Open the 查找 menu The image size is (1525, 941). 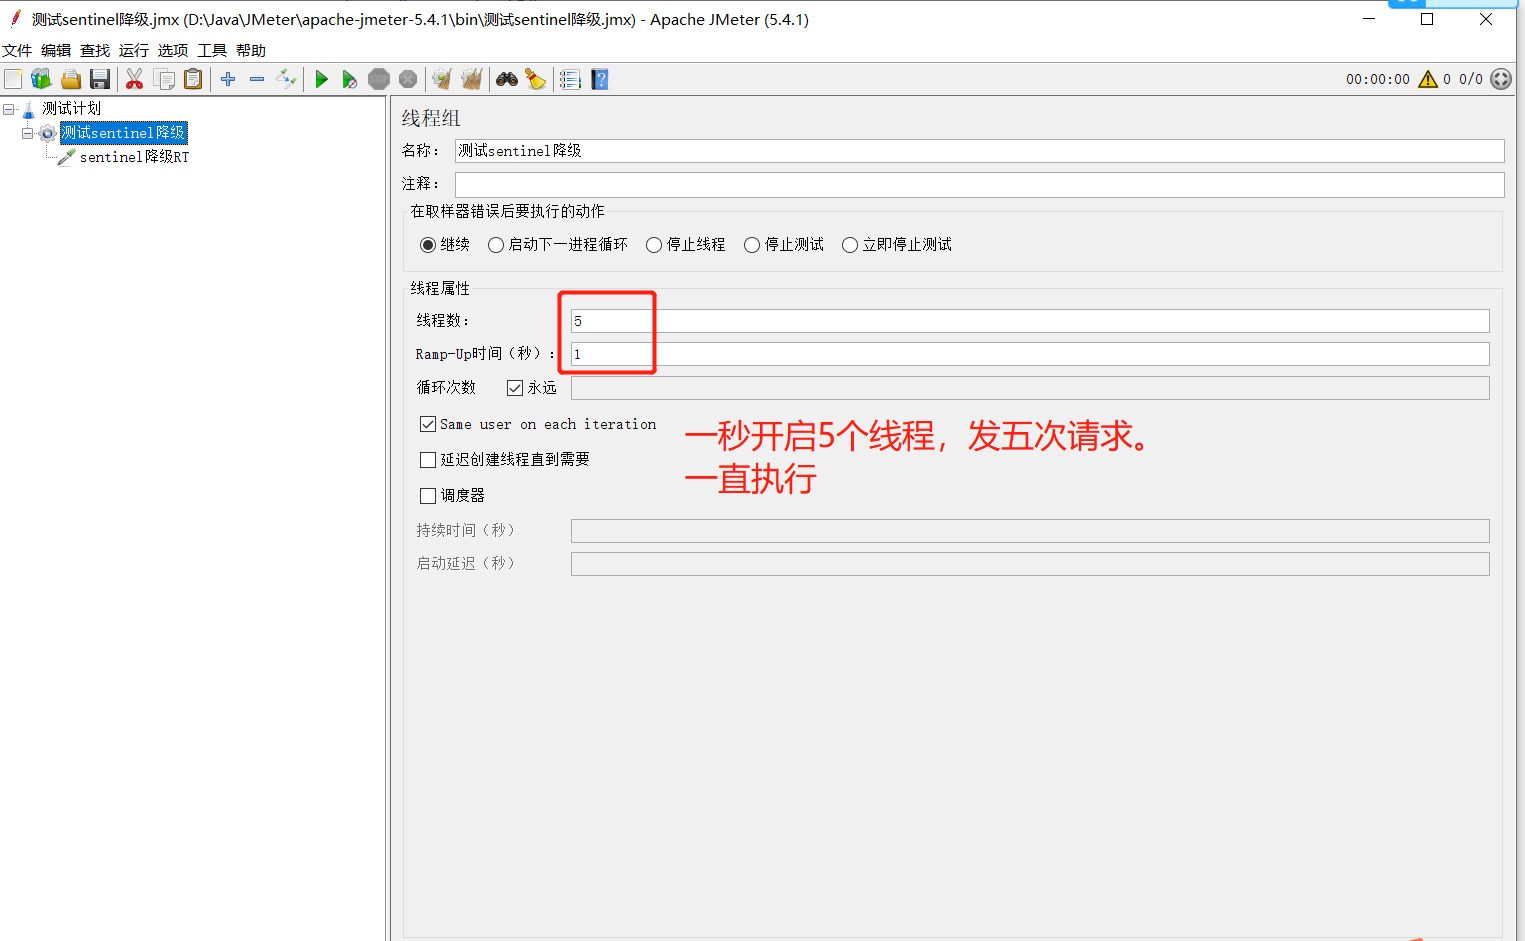pos(95,50)
